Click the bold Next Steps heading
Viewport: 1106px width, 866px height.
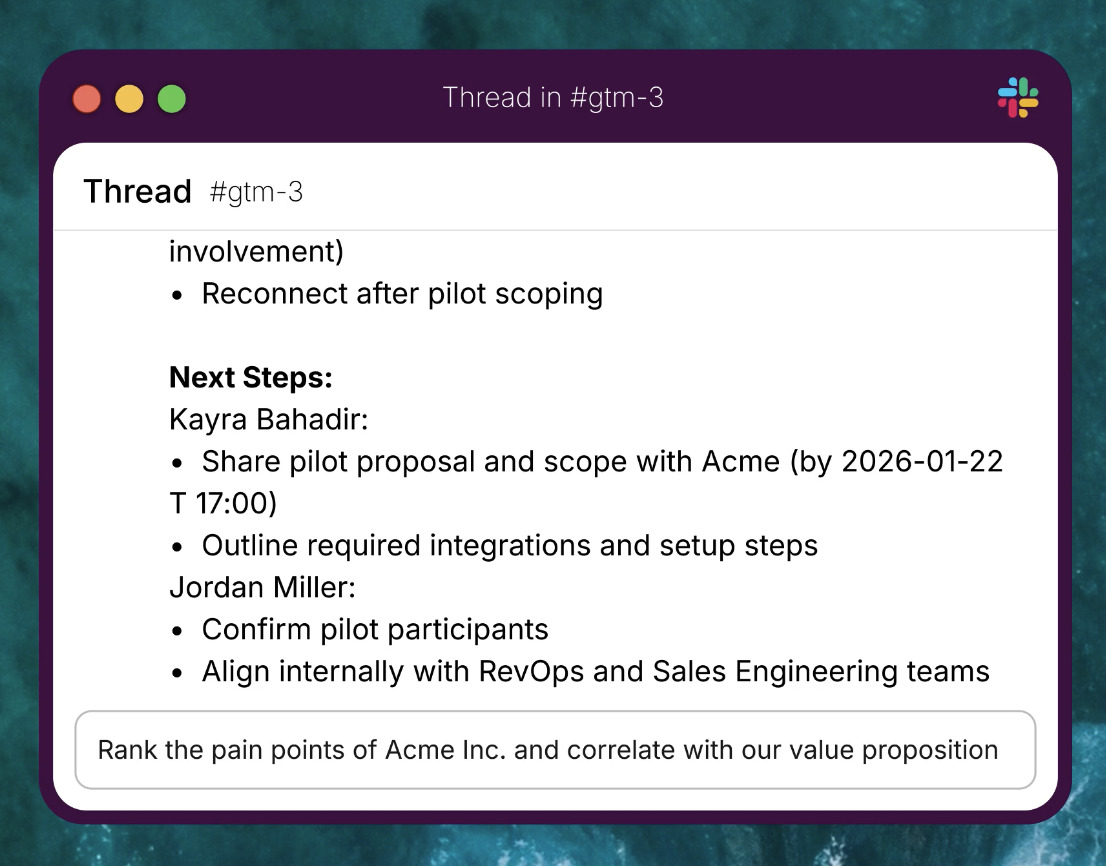pyautogui.click(x=250, y=377)
